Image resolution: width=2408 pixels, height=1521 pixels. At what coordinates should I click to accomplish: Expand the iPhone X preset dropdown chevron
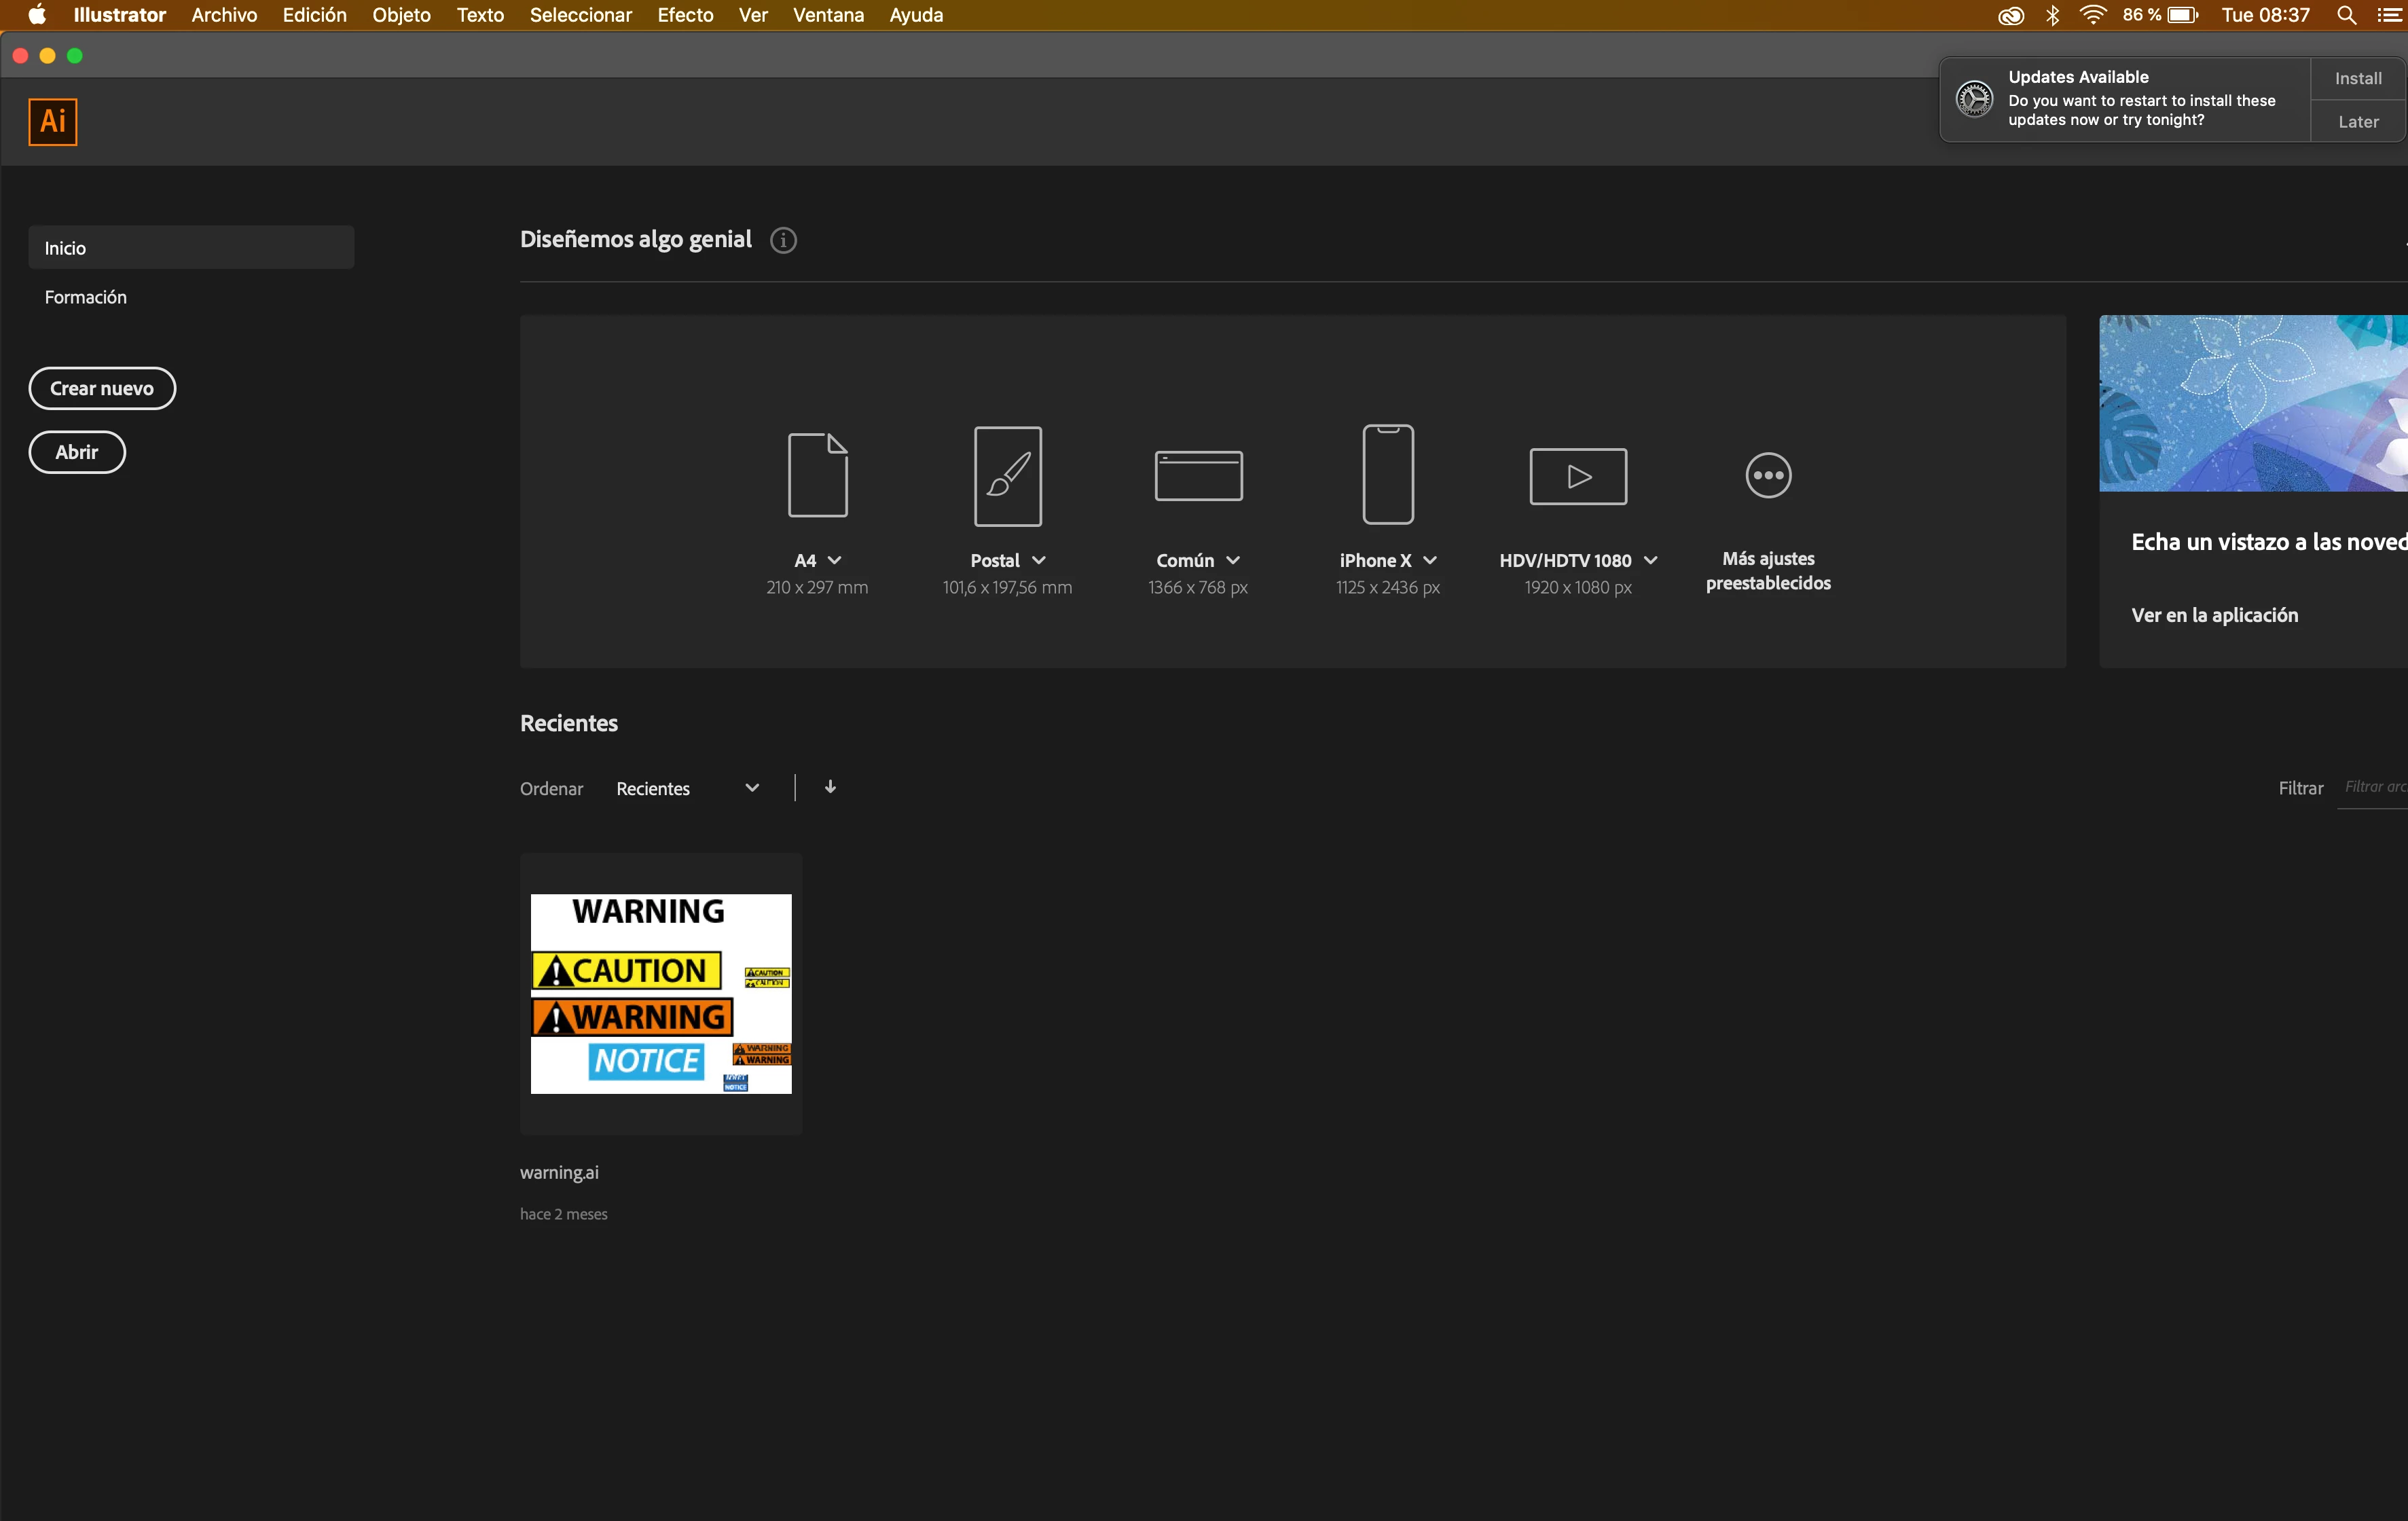point(1429,560)
